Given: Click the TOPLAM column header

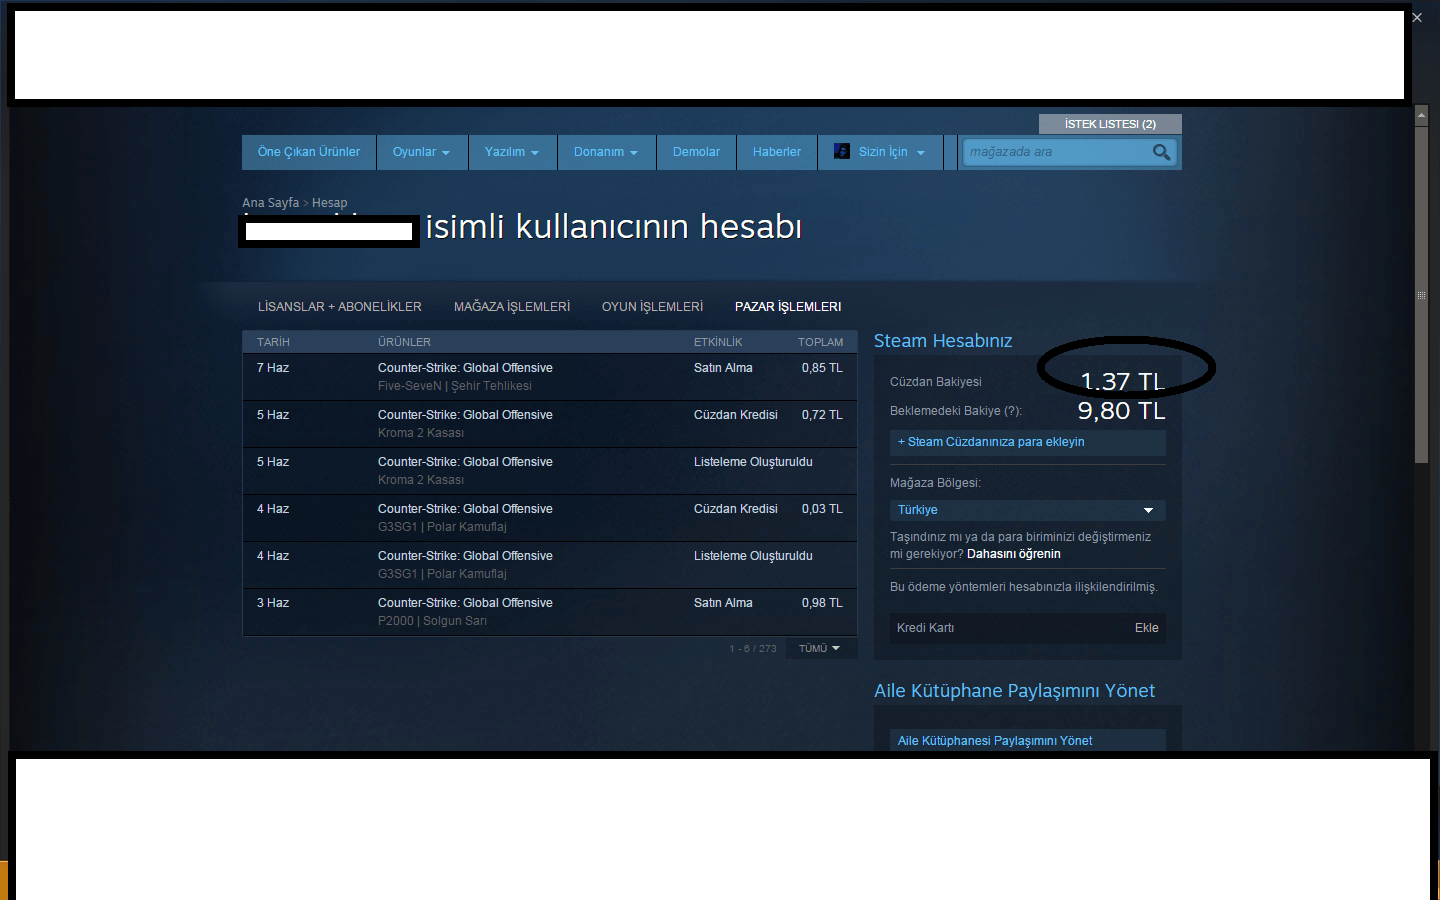Looking at the screenshot, I should (x=820, y=342).
